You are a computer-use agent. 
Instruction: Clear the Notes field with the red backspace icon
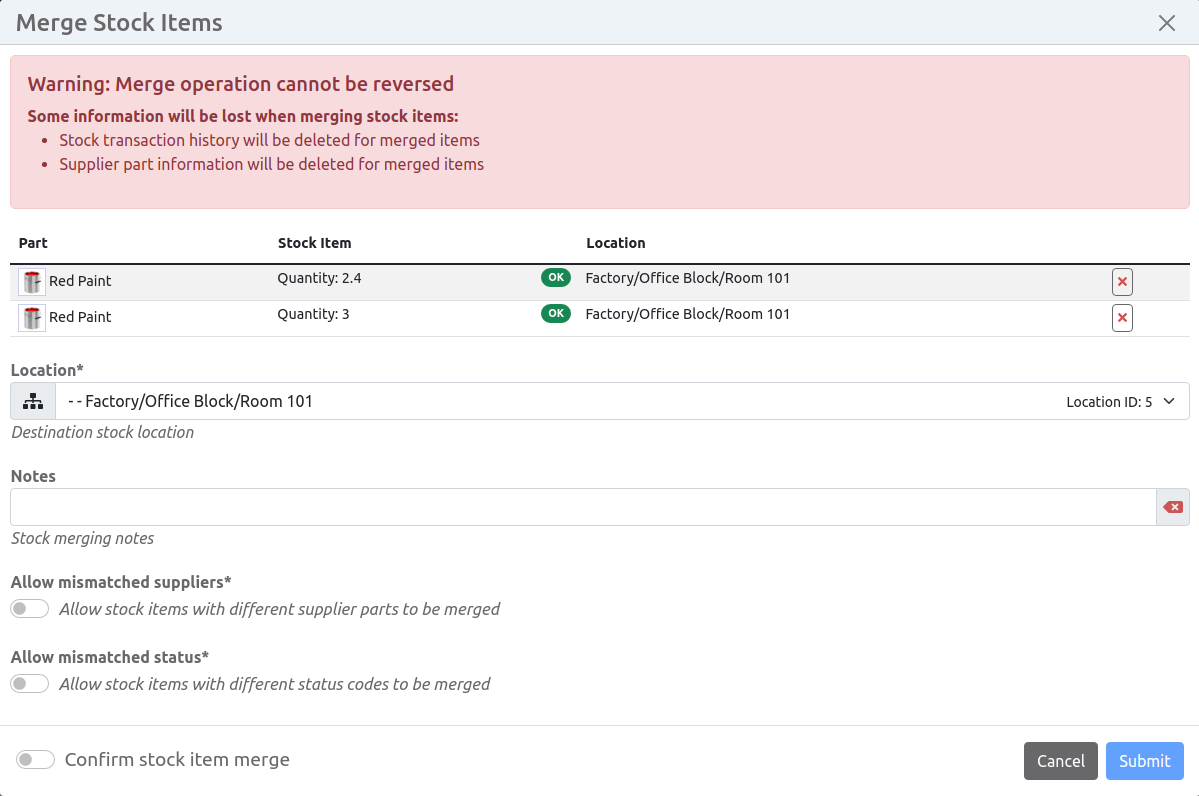click(x=1173, y=507)
